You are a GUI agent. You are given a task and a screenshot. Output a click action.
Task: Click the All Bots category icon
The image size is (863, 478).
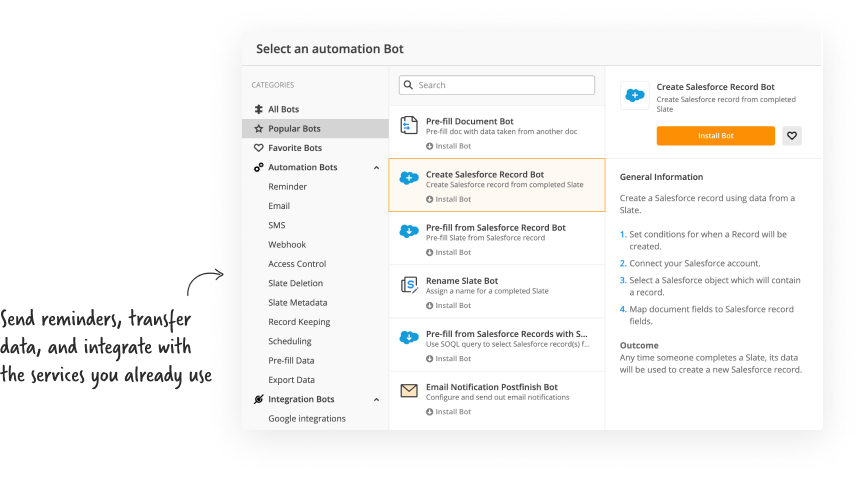(x=258, y=109)
